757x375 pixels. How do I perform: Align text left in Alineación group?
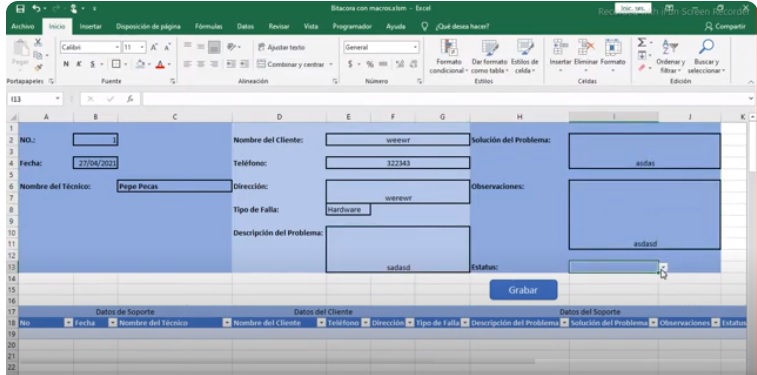[188, 64]
